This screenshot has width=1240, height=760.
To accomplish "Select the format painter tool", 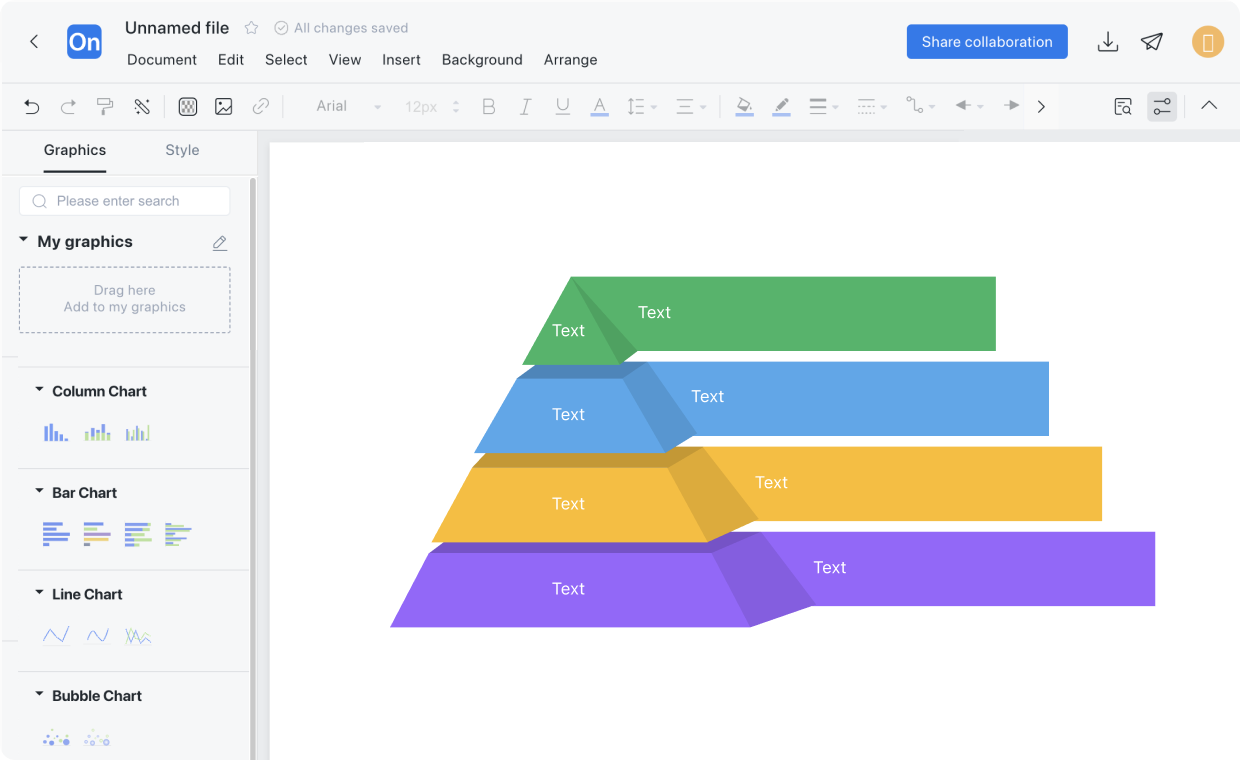I will click(x=105, y=106).
